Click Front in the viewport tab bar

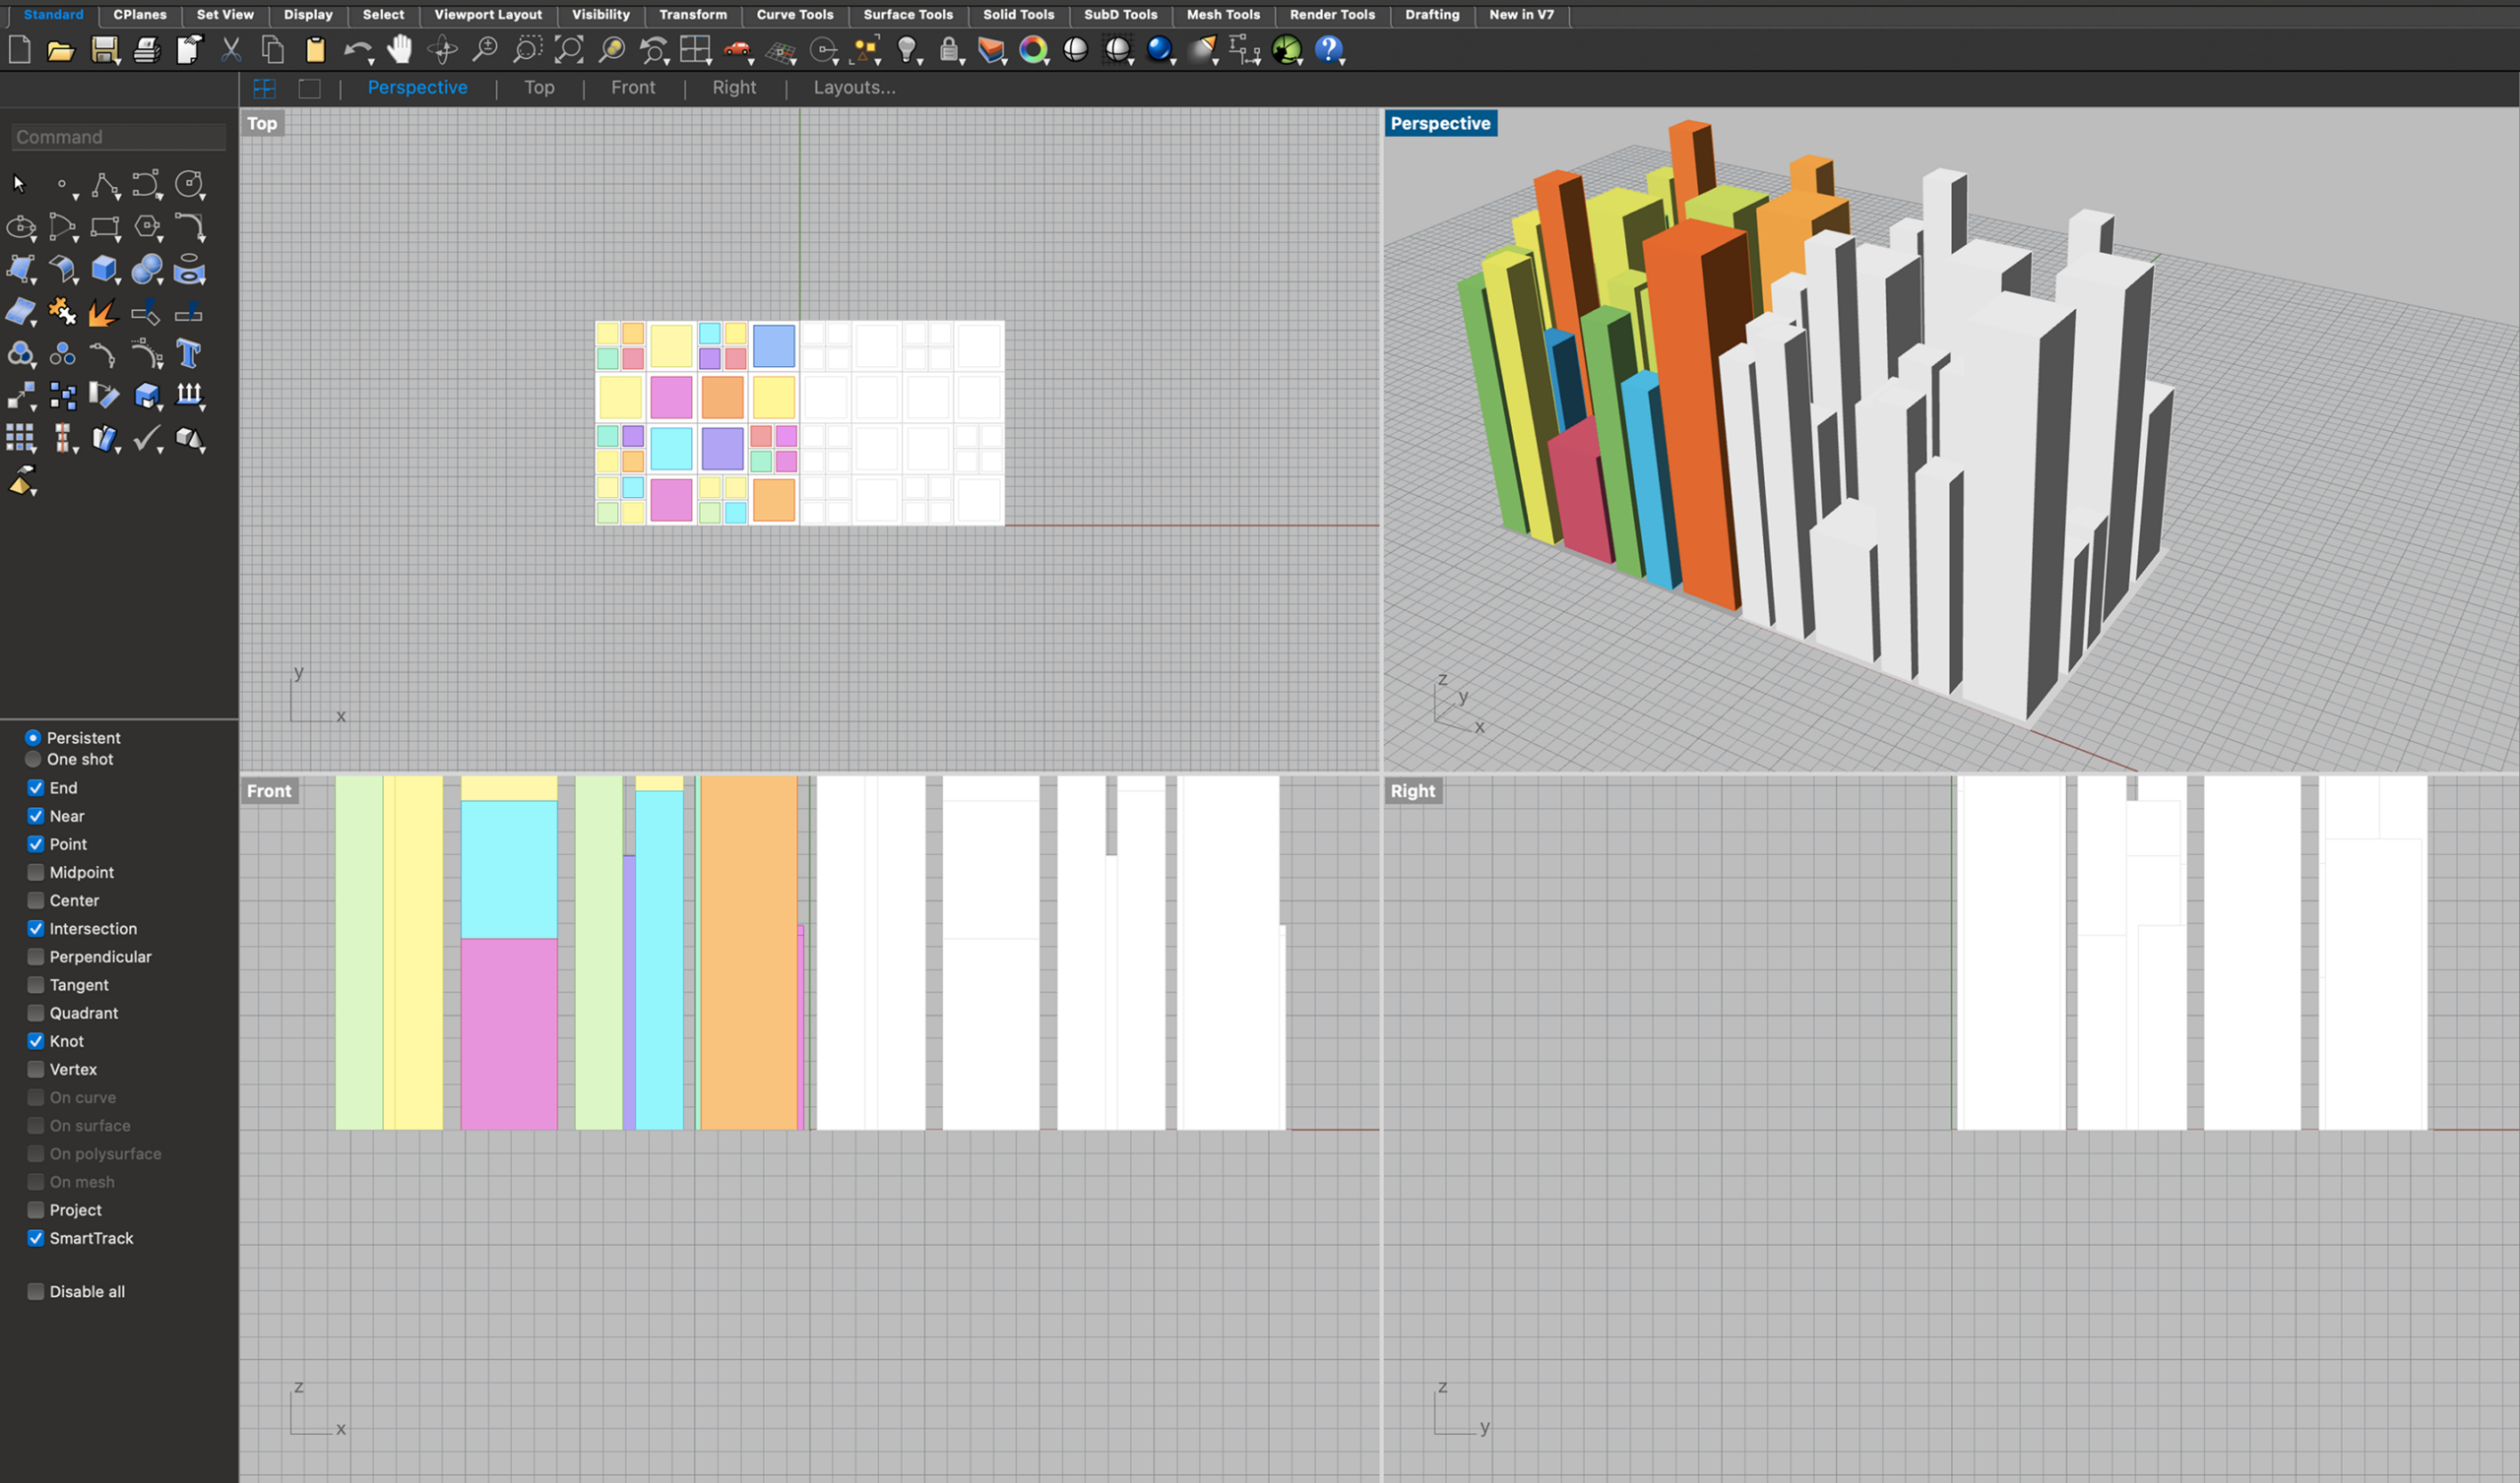point(633,87)
